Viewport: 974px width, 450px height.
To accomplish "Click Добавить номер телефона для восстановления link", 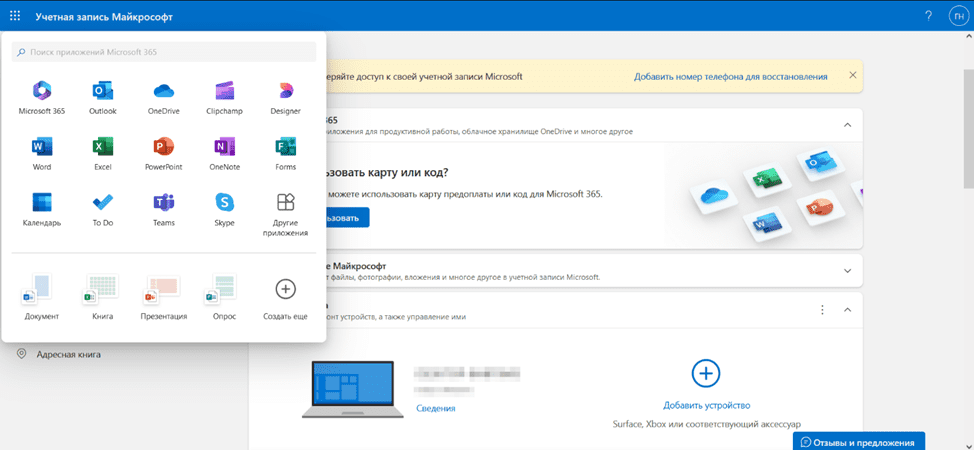I will (730, 76).
